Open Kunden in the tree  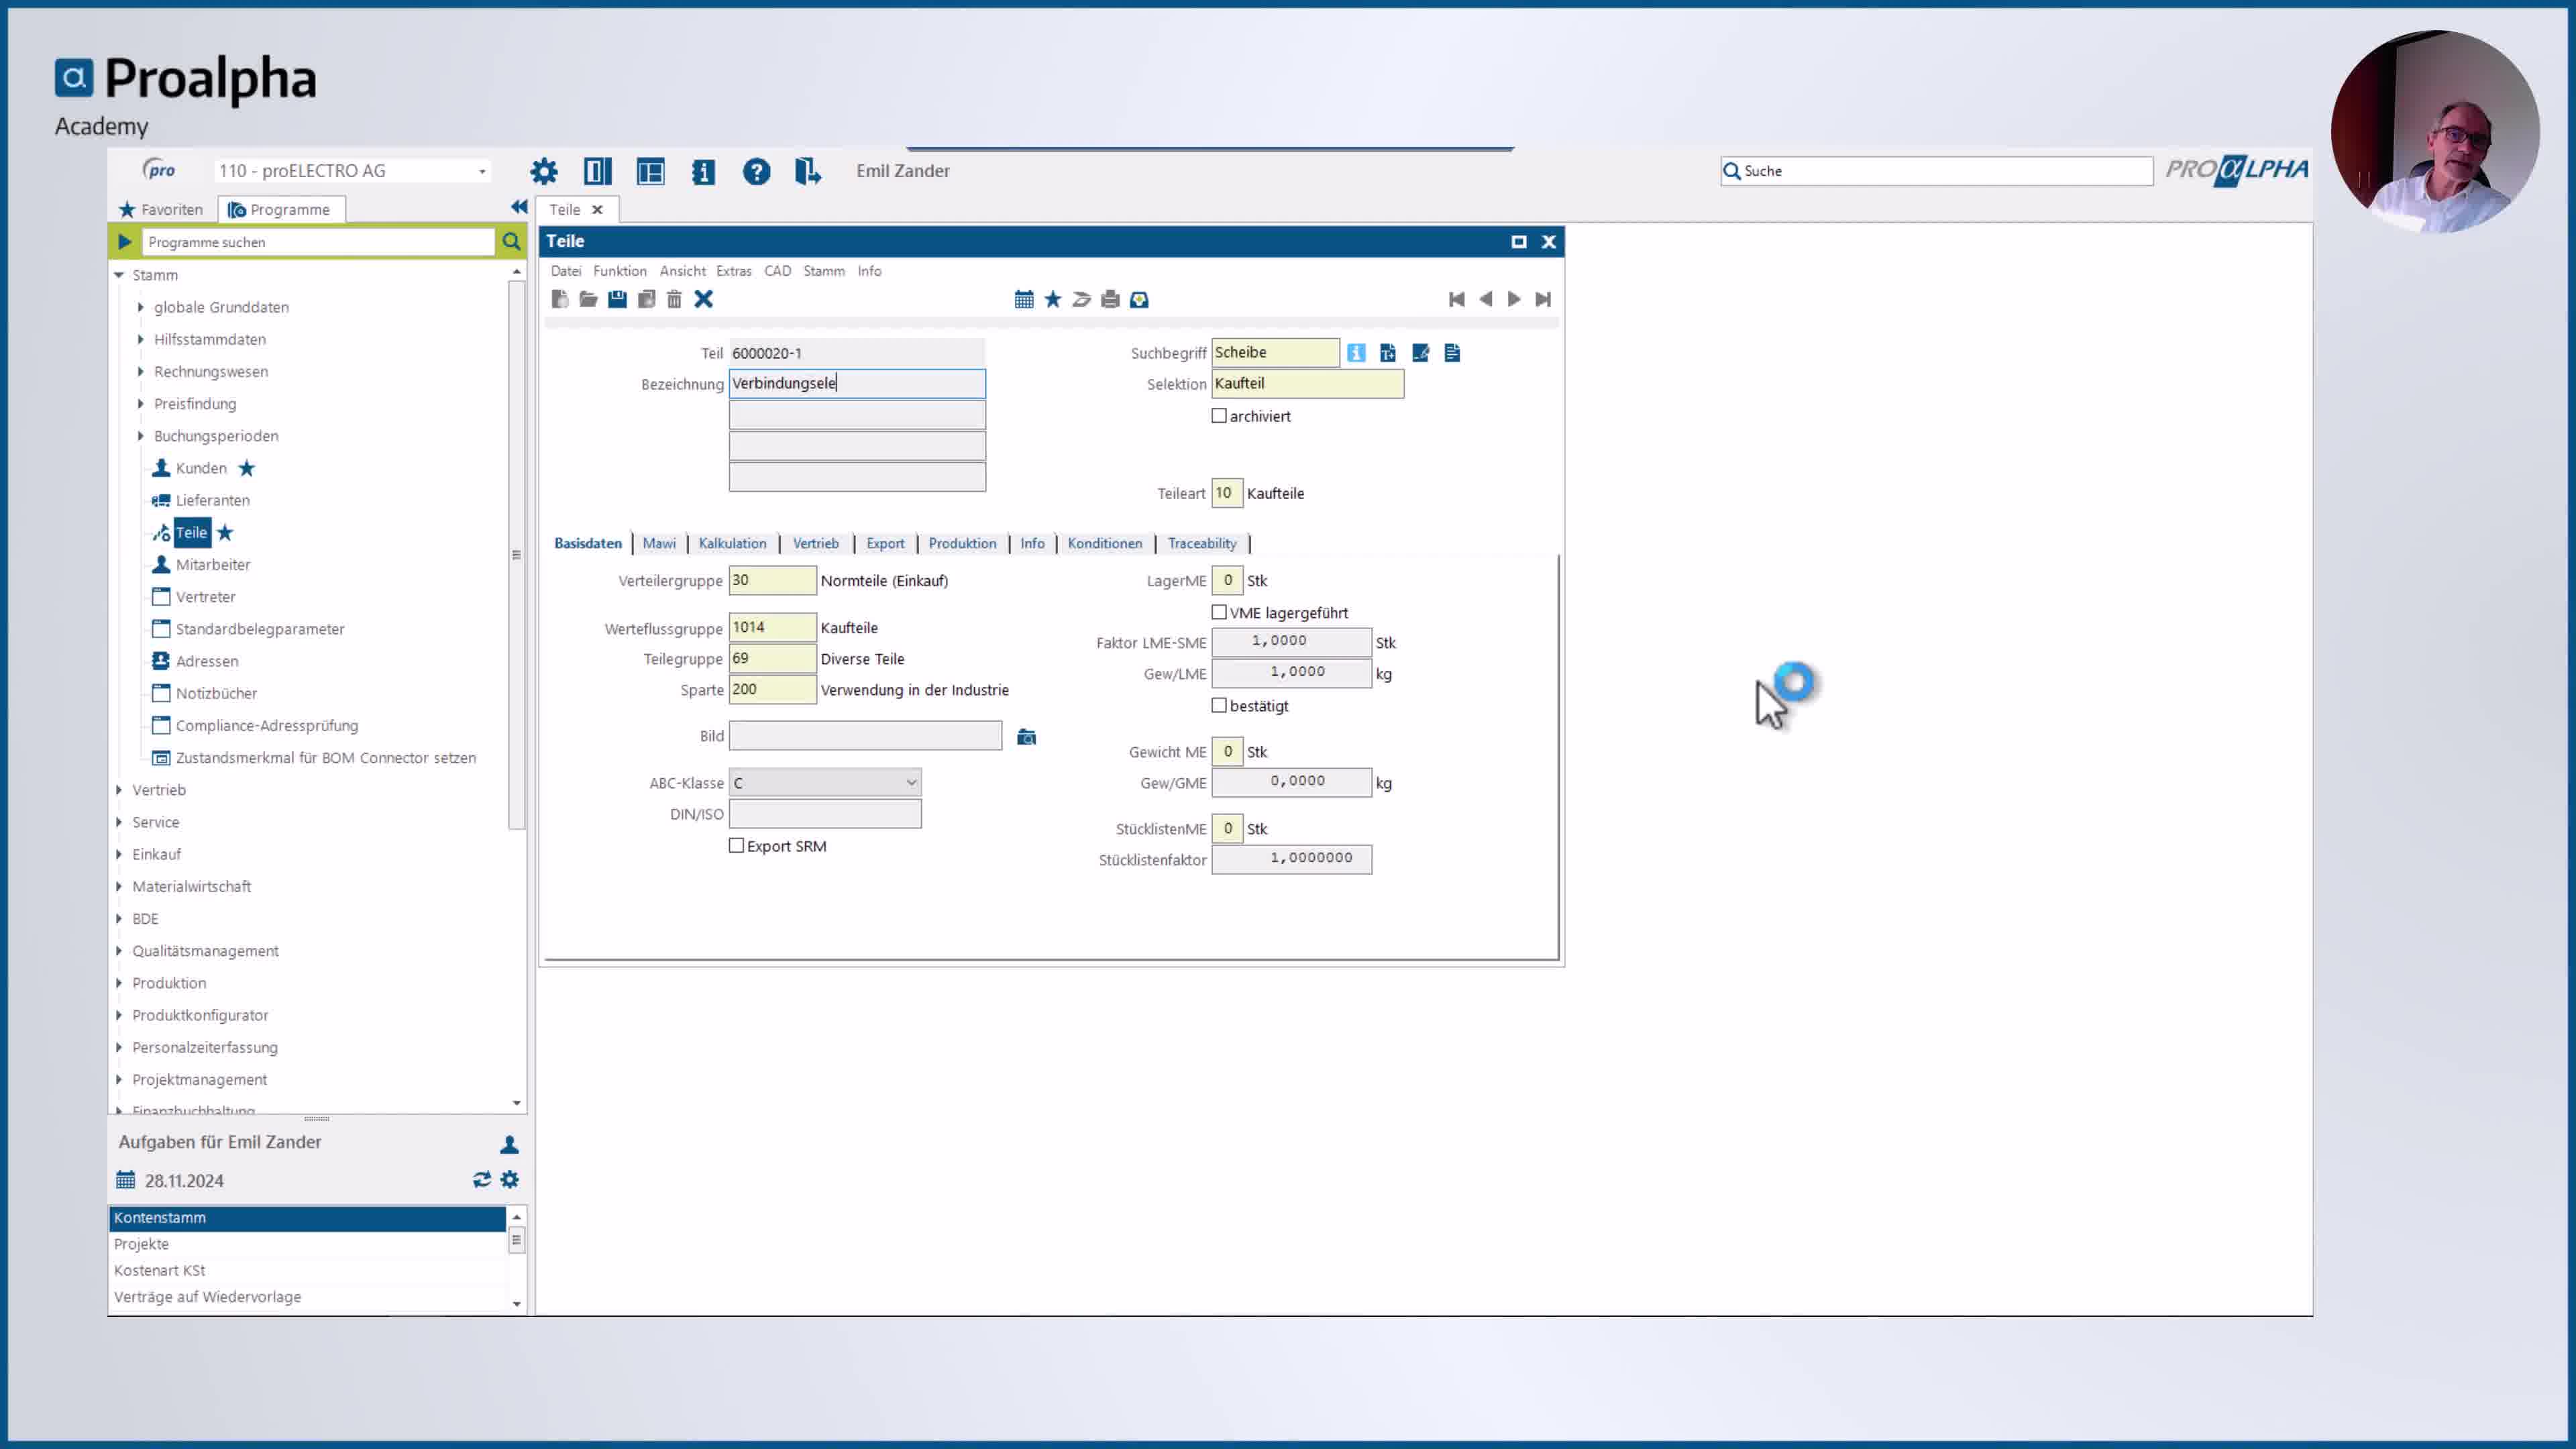point(201,468)
